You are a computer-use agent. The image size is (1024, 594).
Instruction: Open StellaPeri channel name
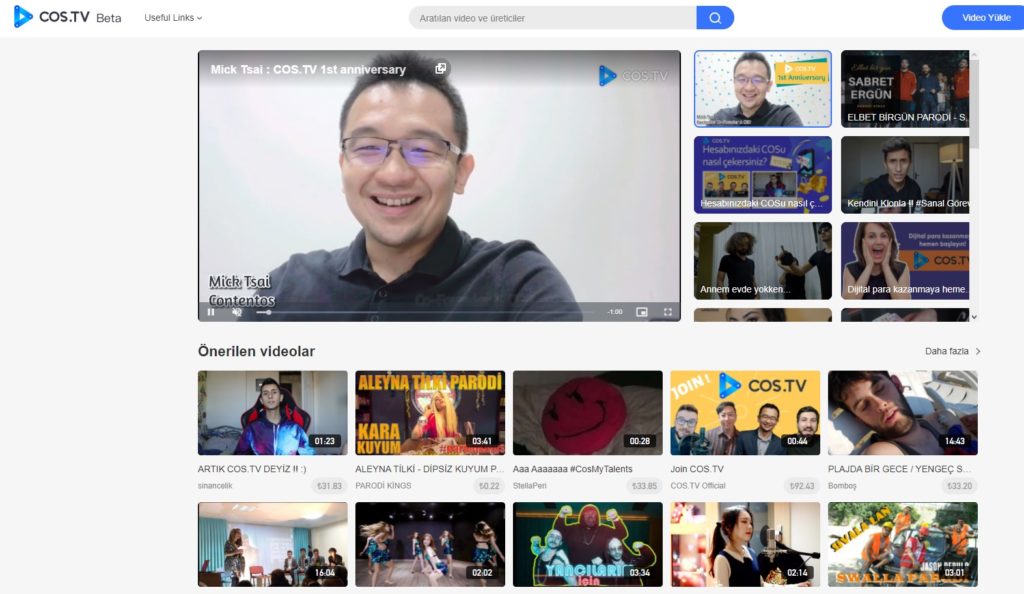[x=530, y=486]
